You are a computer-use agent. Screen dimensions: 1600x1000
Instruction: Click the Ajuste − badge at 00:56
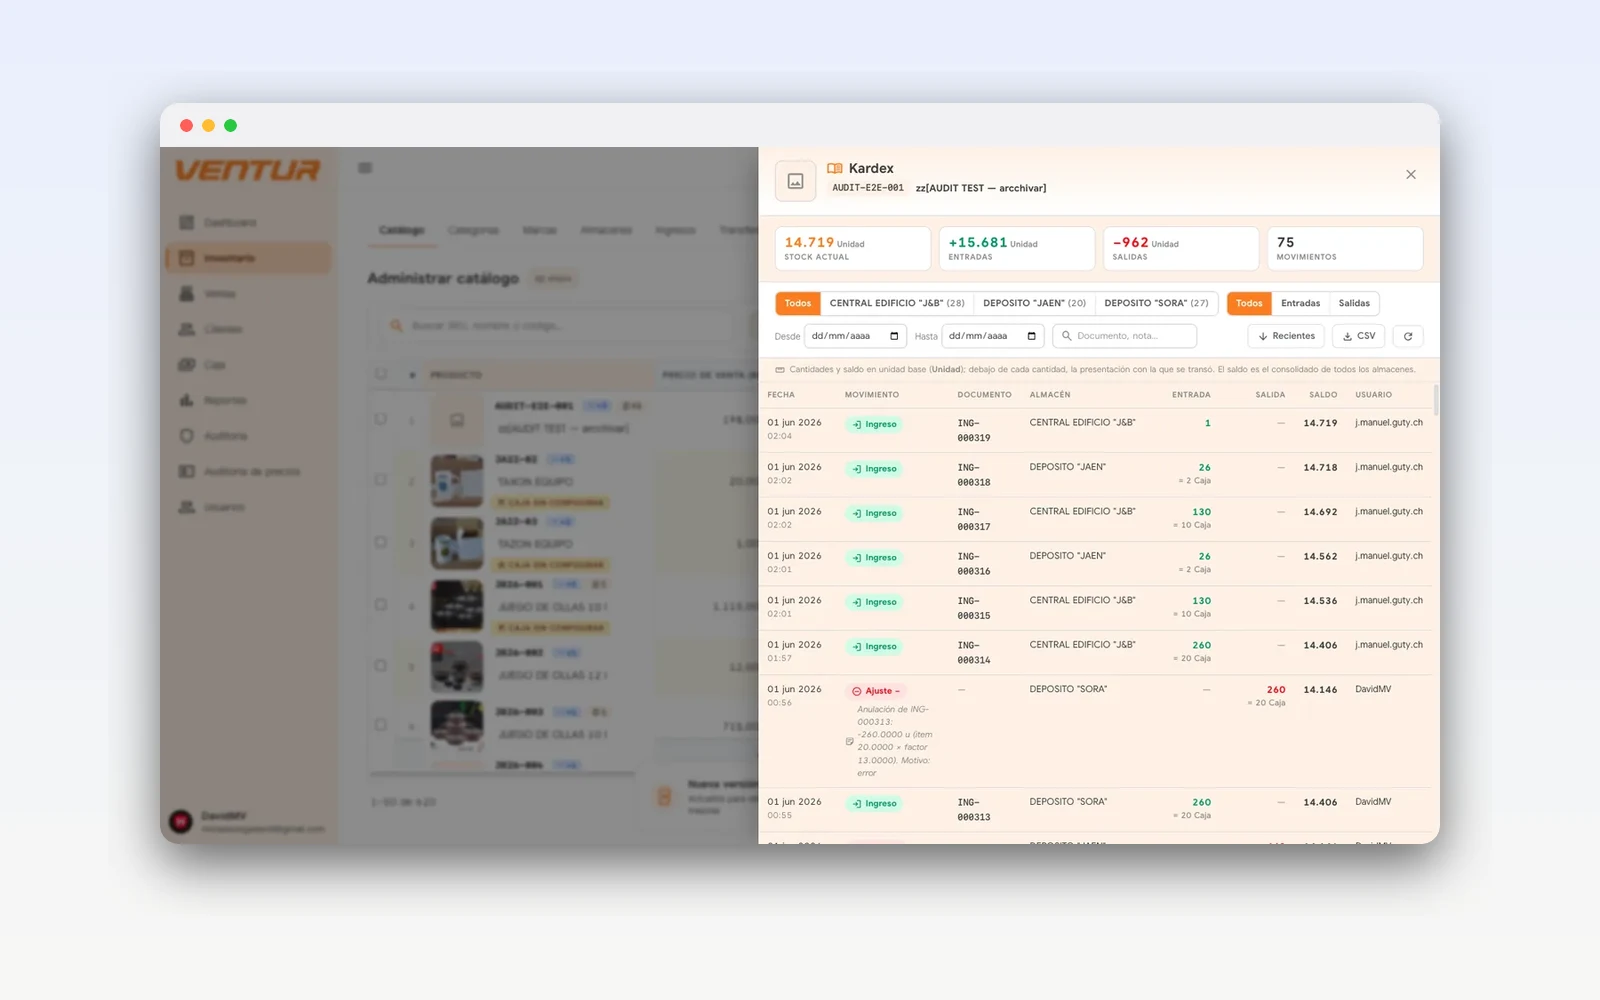coord(876,691)
